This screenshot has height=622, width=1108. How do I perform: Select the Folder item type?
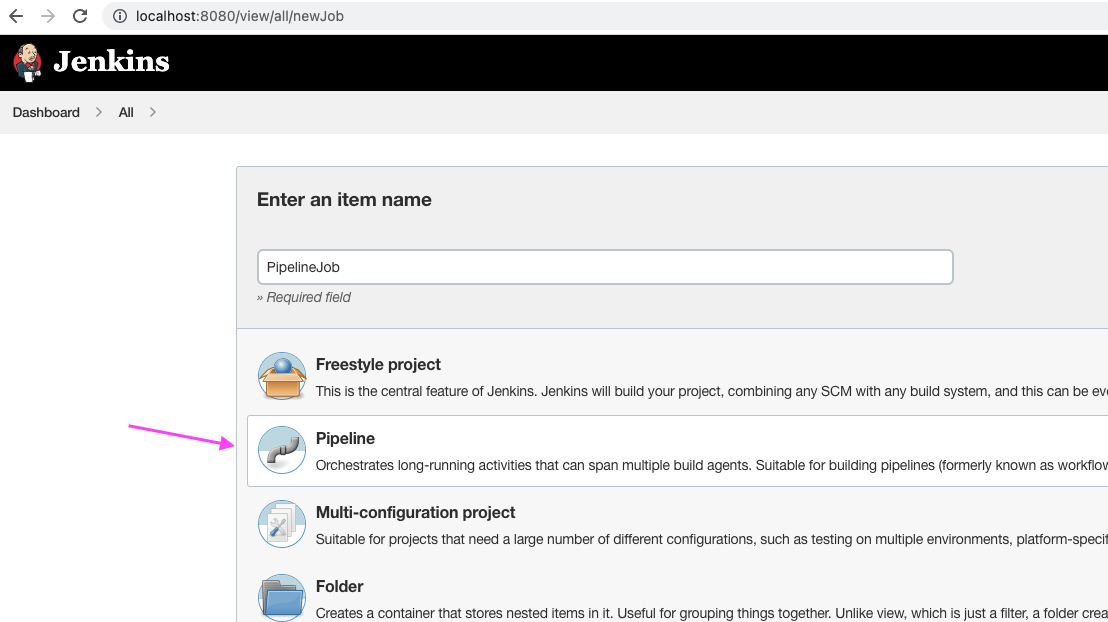click(x=339, y=586)
